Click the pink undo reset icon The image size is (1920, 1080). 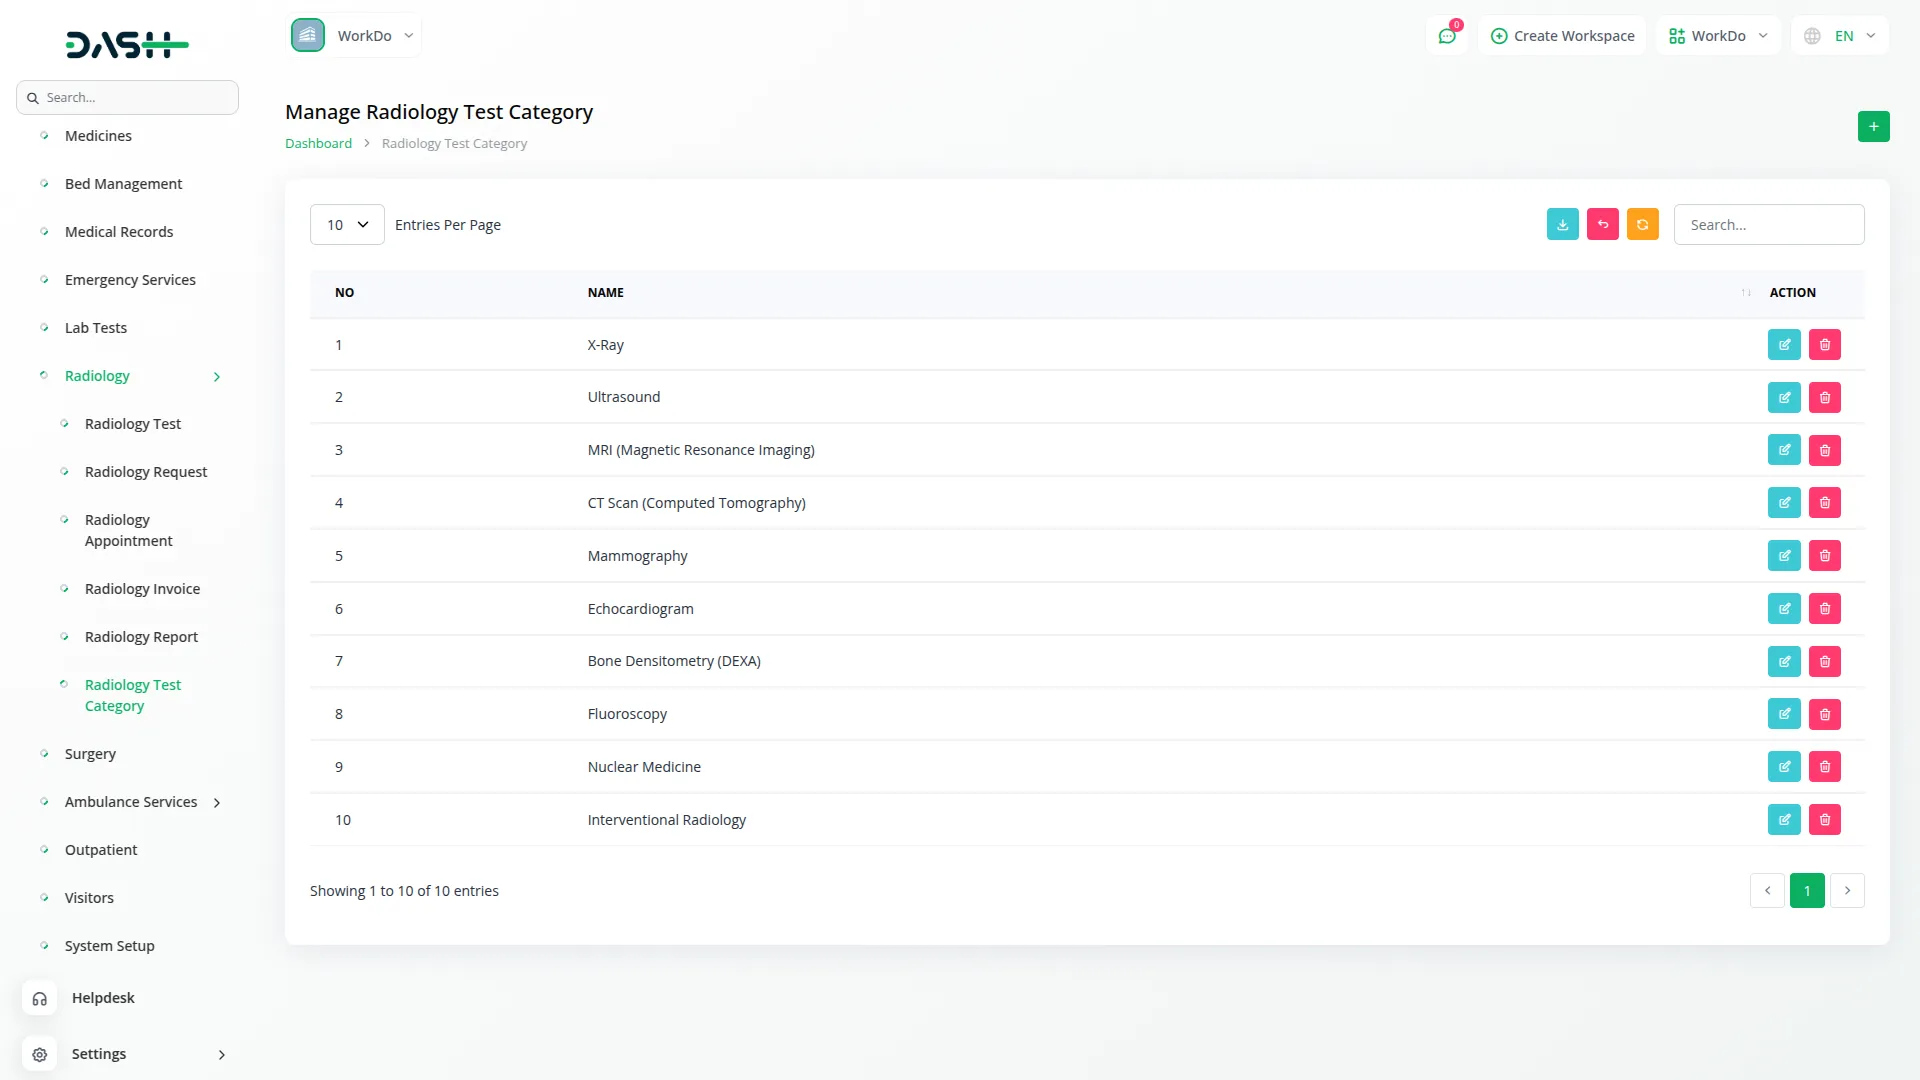pos(1602,225)
